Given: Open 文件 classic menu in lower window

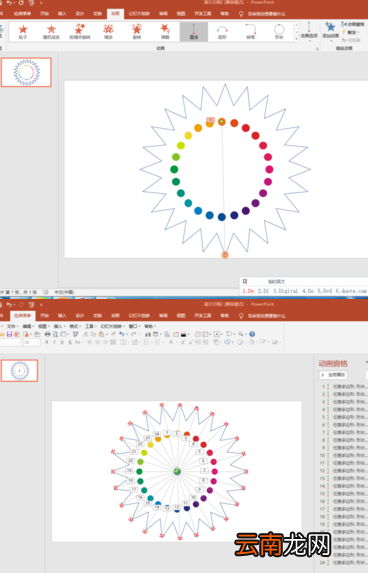Looking at the screenshot, I should pyautogui.click(x=12, y=326).
